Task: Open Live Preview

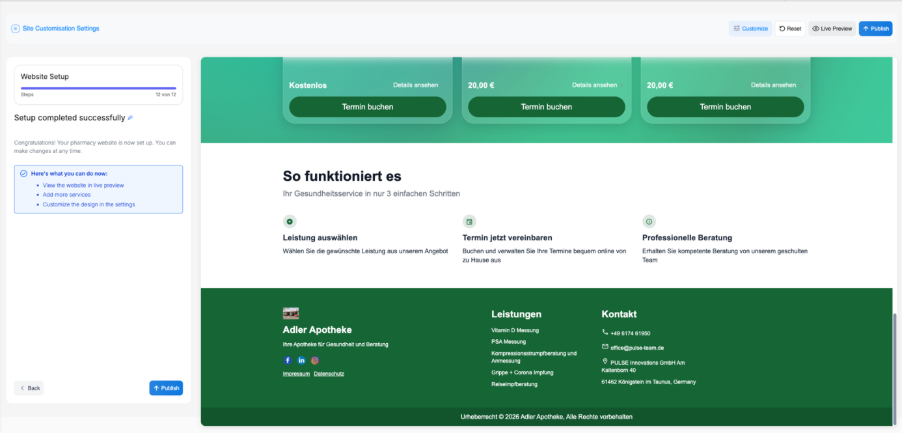Action: click(x=832, y=29)
